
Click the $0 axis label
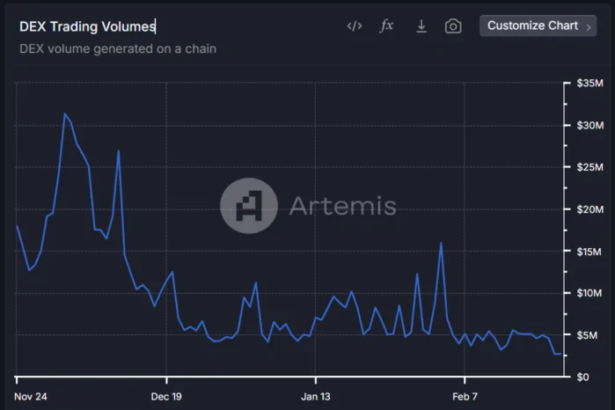[x=582, y=377]
